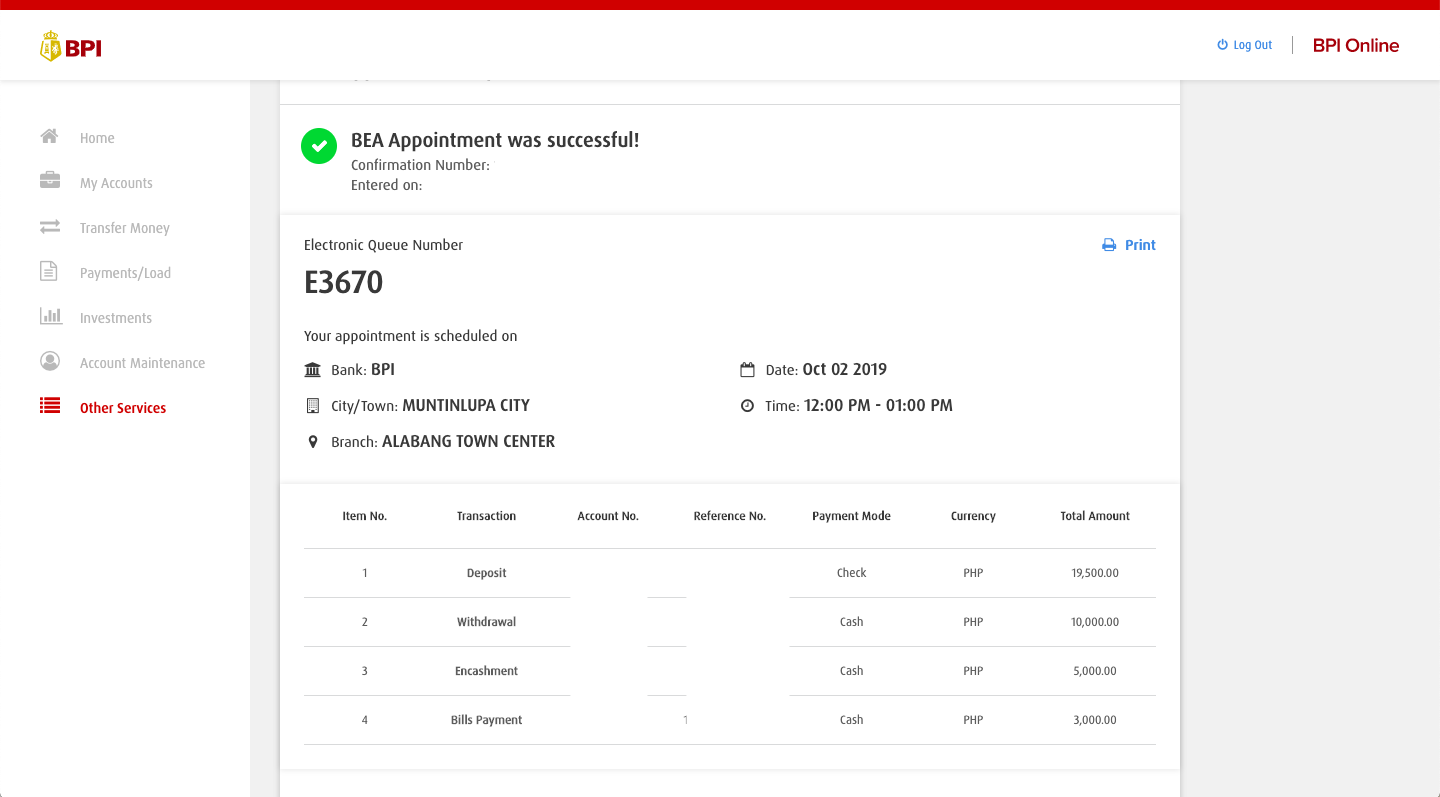1440x797 pixels.
Task: Open Account Maintenance
Action: pyautogui.click(x=142, y=363)
